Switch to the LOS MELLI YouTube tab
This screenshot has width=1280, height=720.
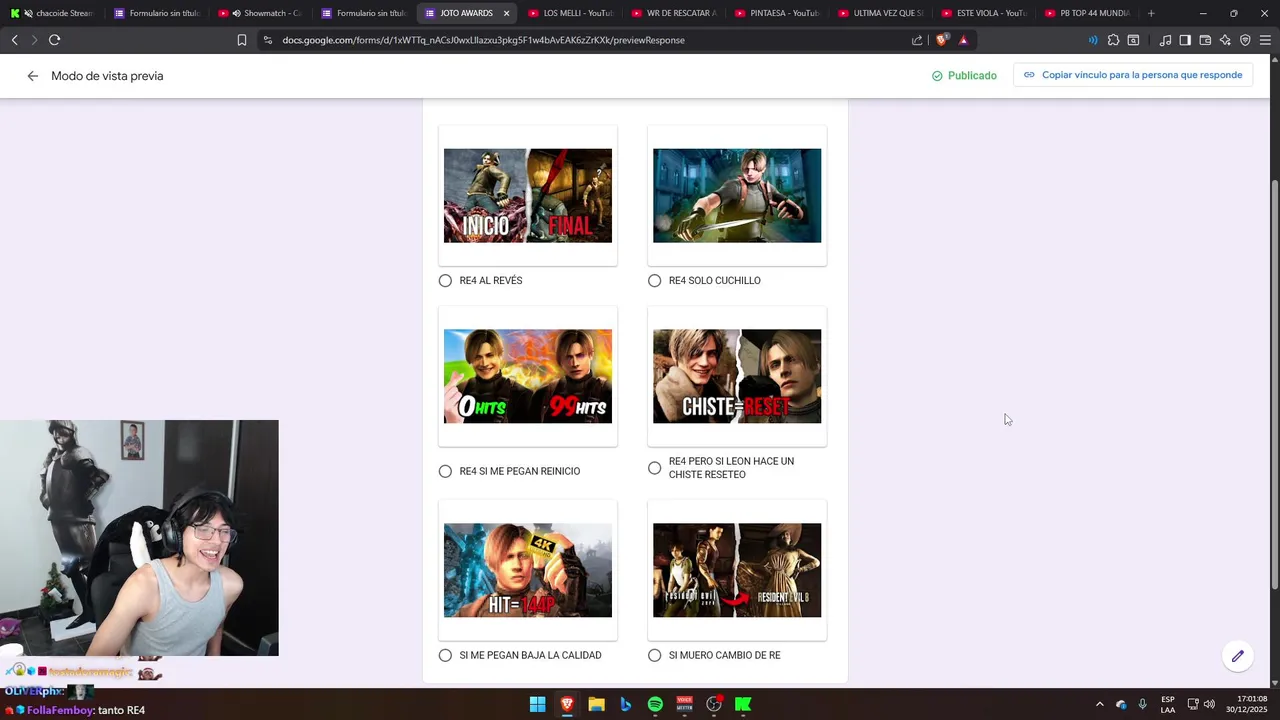click(570, 13)
